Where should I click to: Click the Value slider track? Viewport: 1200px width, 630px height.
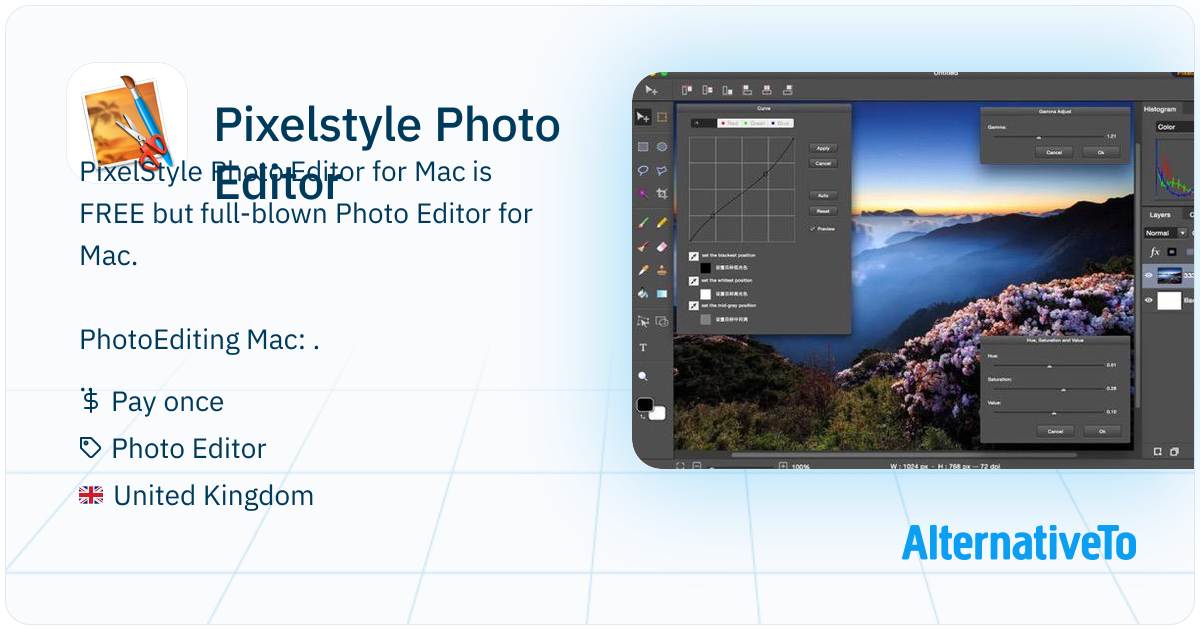coord(1047,413)
